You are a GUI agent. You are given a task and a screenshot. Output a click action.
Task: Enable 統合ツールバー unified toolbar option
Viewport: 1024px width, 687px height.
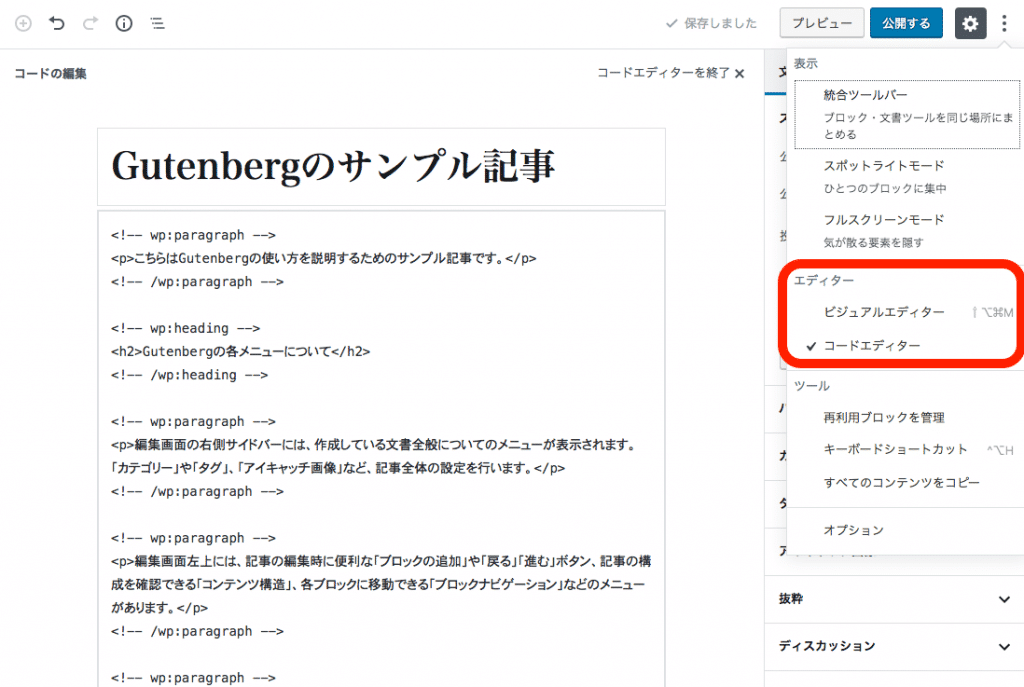tap(907, 114)
